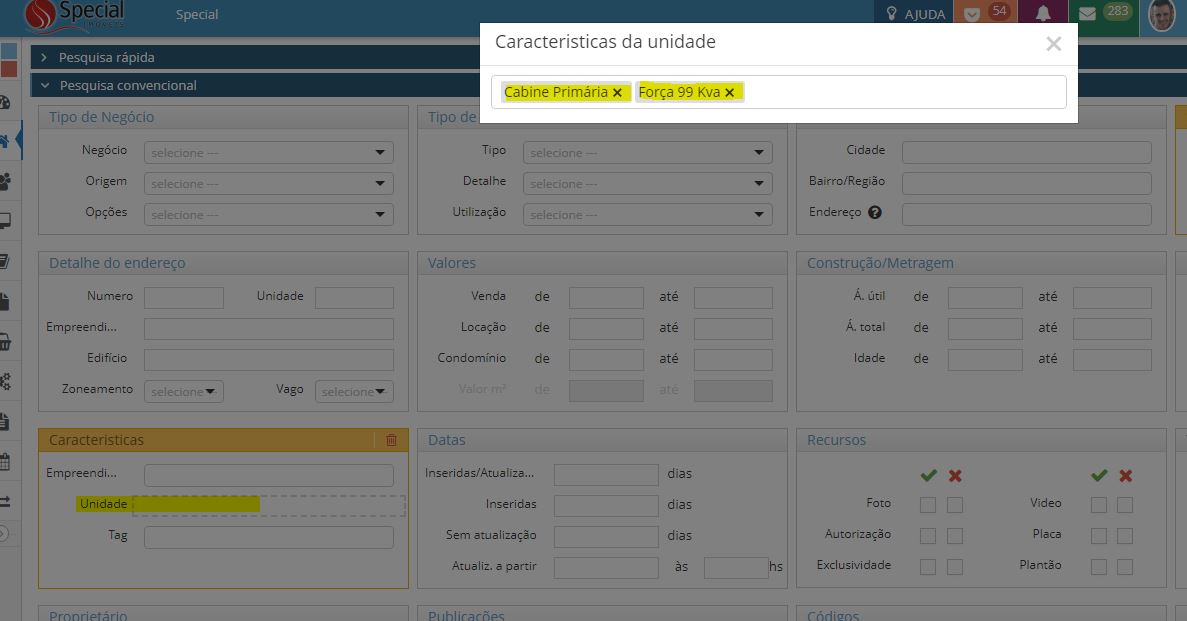Click the notification bell icon
The image size is (1187, 621).
tap(1042, 13)
